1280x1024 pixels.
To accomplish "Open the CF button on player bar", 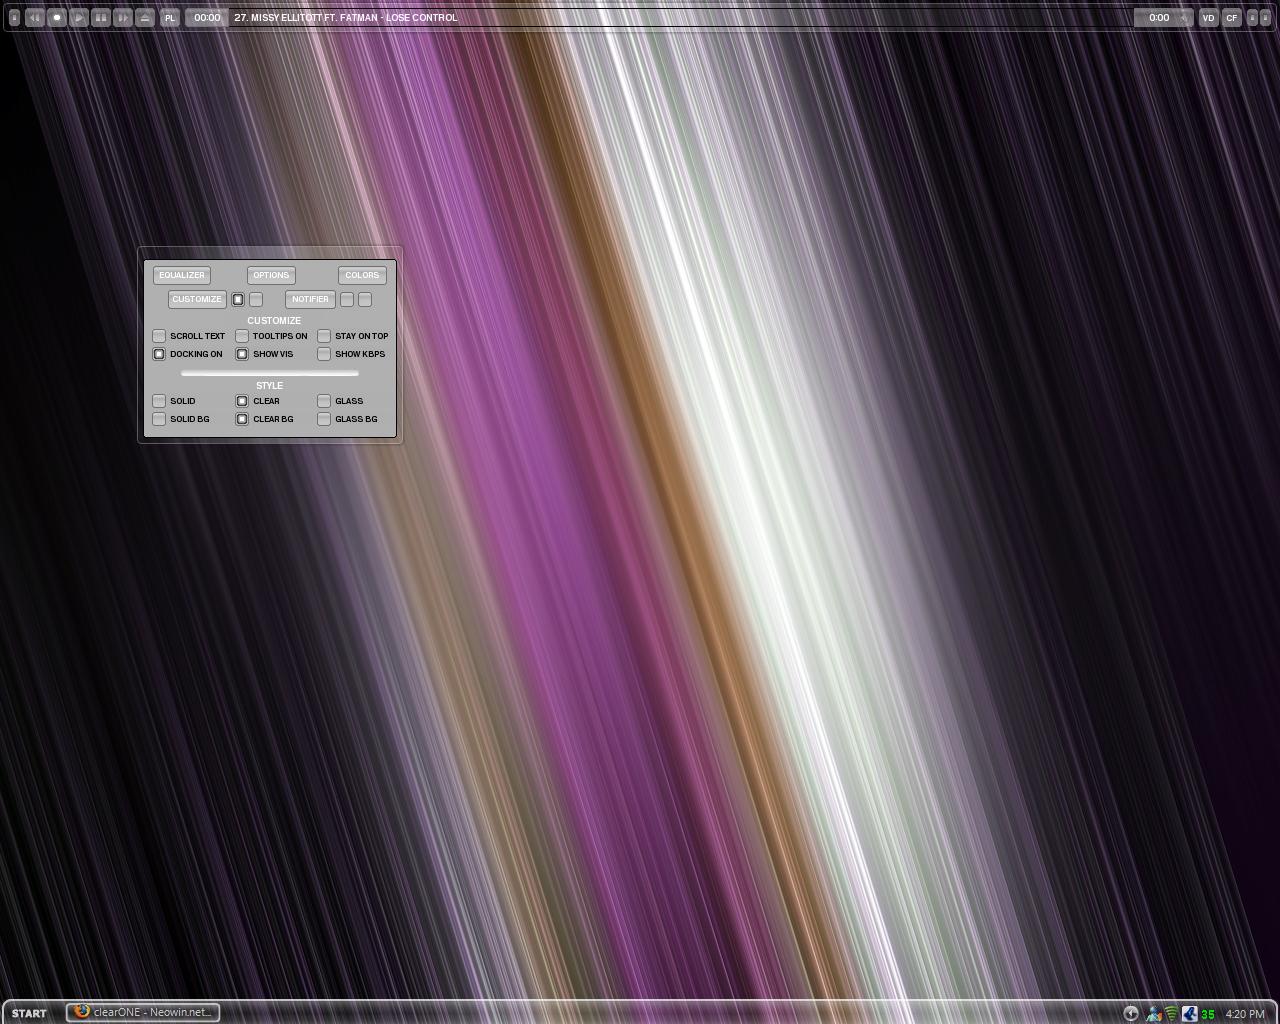I will (x=1231, y=17).
